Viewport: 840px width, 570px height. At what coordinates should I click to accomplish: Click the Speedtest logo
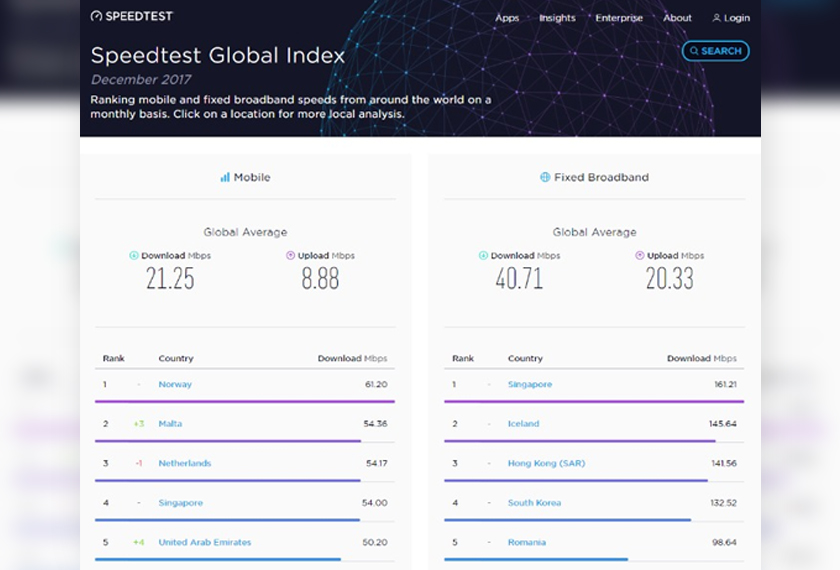132,16
